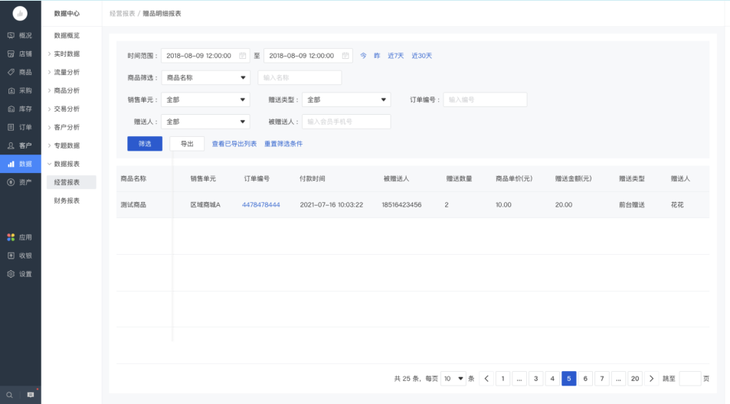Click the search icon at sidebar bottom

tap(9, 395)
